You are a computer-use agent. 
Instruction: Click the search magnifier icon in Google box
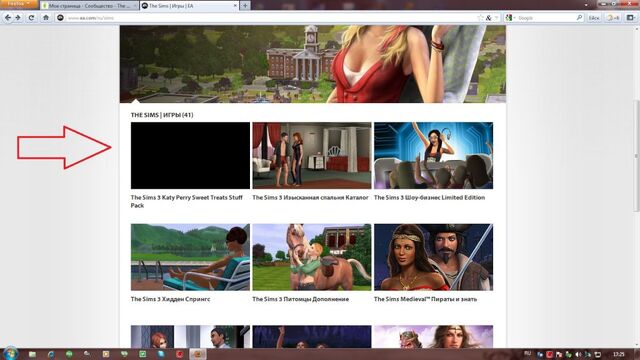[579, 18]
